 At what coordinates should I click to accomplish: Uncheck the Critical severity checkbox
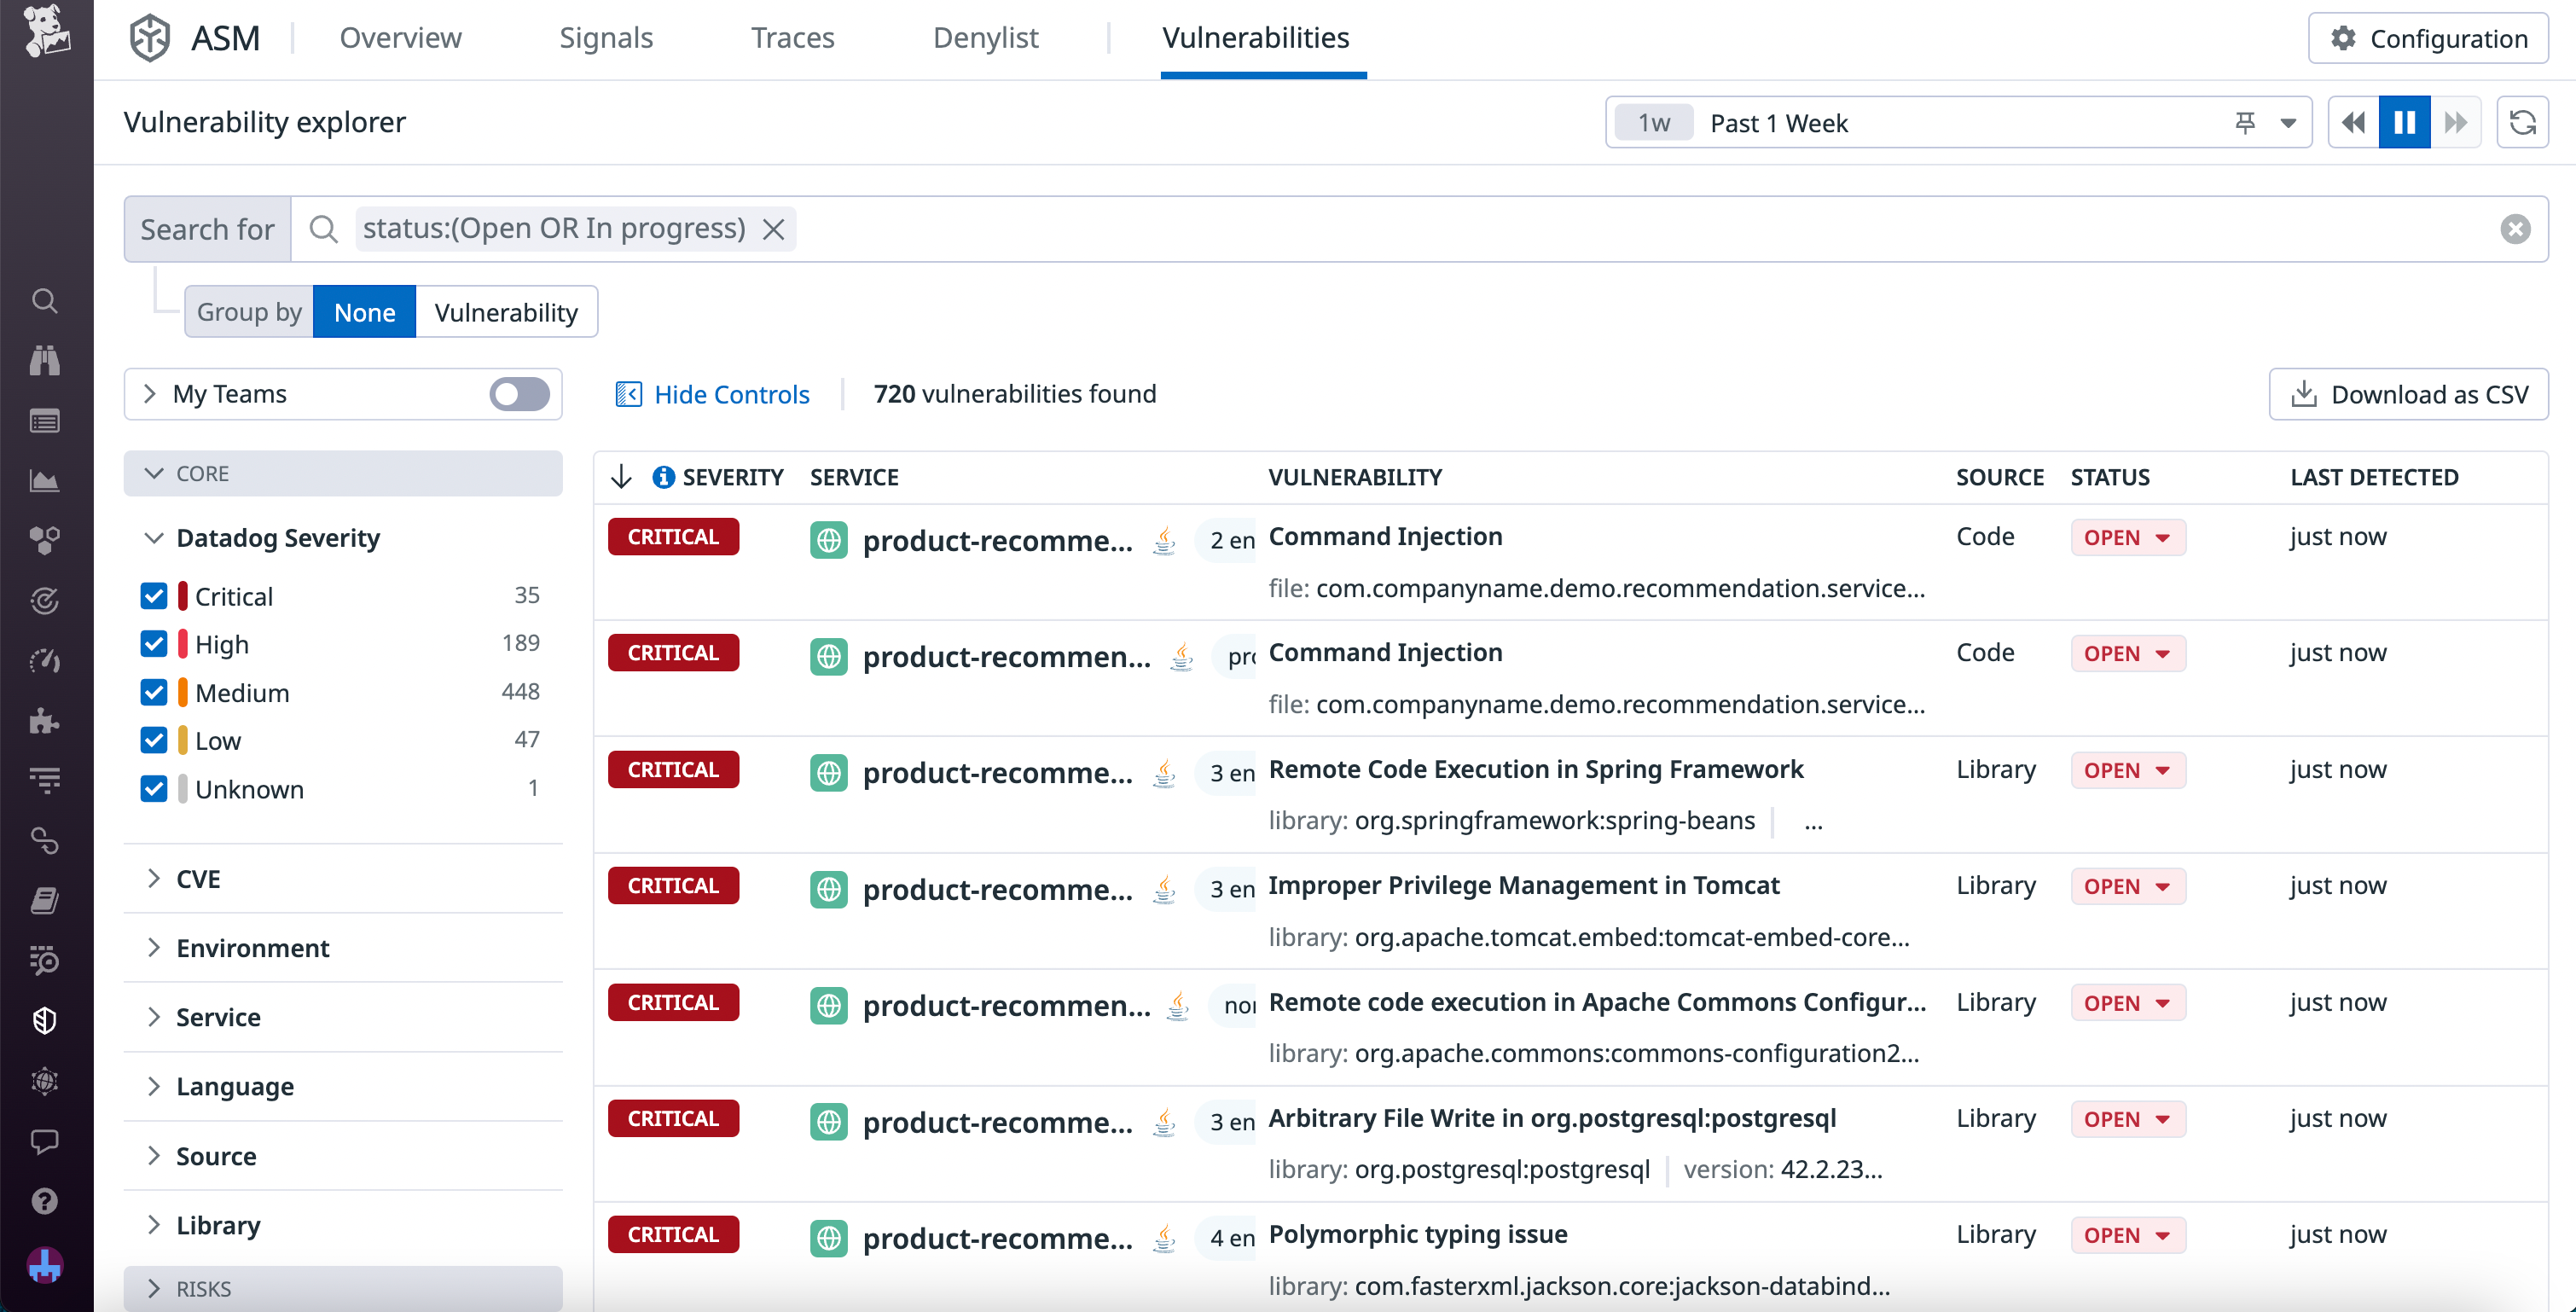pos(154,595)
